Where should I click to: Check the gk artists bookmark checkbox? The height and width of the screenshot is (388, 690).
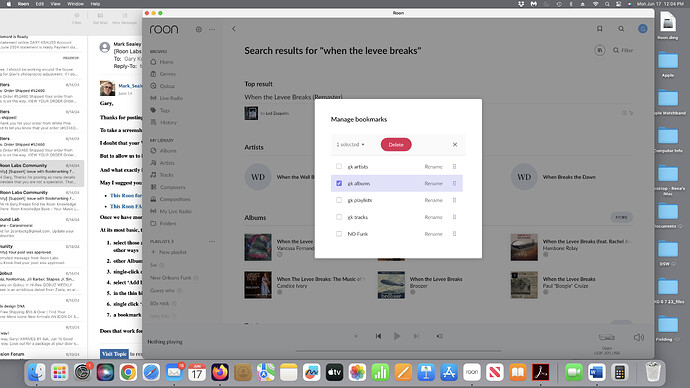pyautogui.click(x=339, y=167)
